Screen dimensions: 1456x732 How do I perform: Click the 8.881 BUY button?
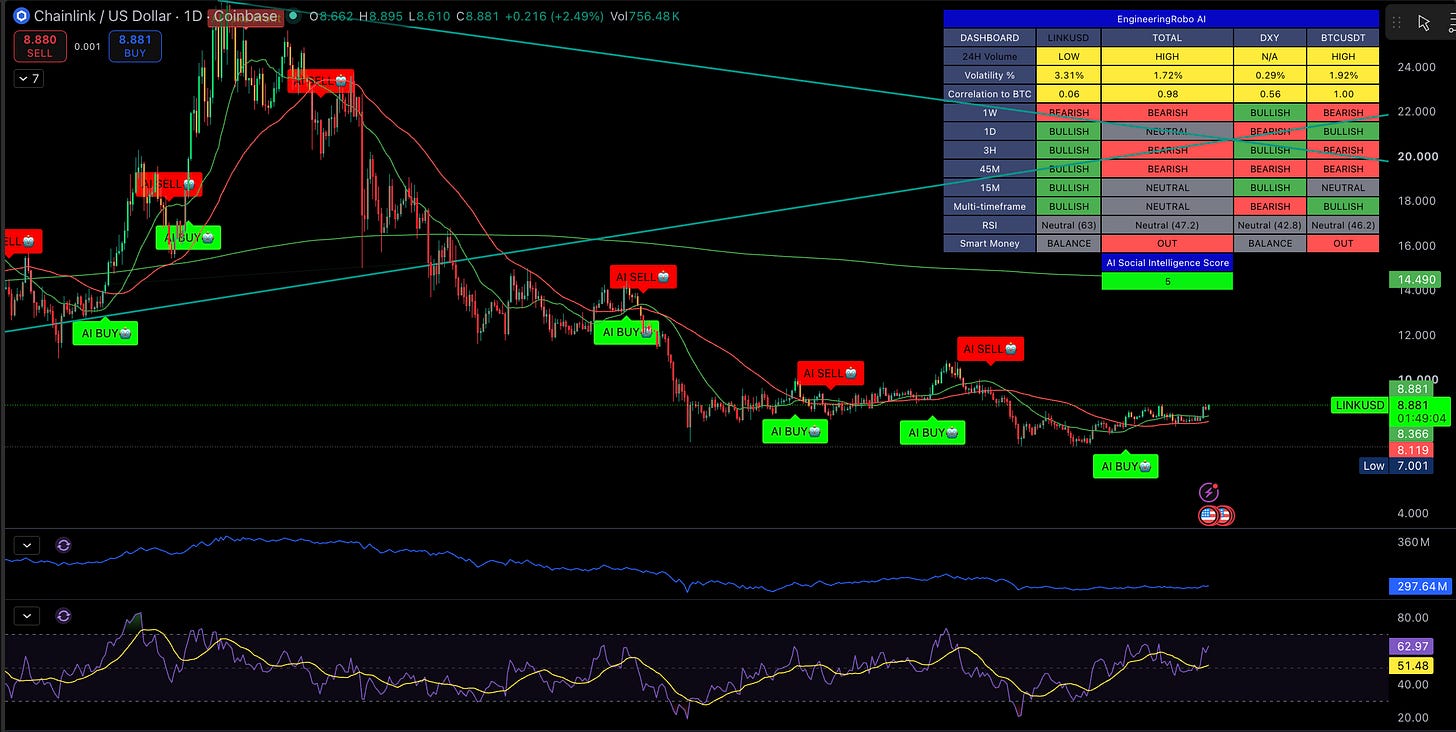click(x=135, y=46)
